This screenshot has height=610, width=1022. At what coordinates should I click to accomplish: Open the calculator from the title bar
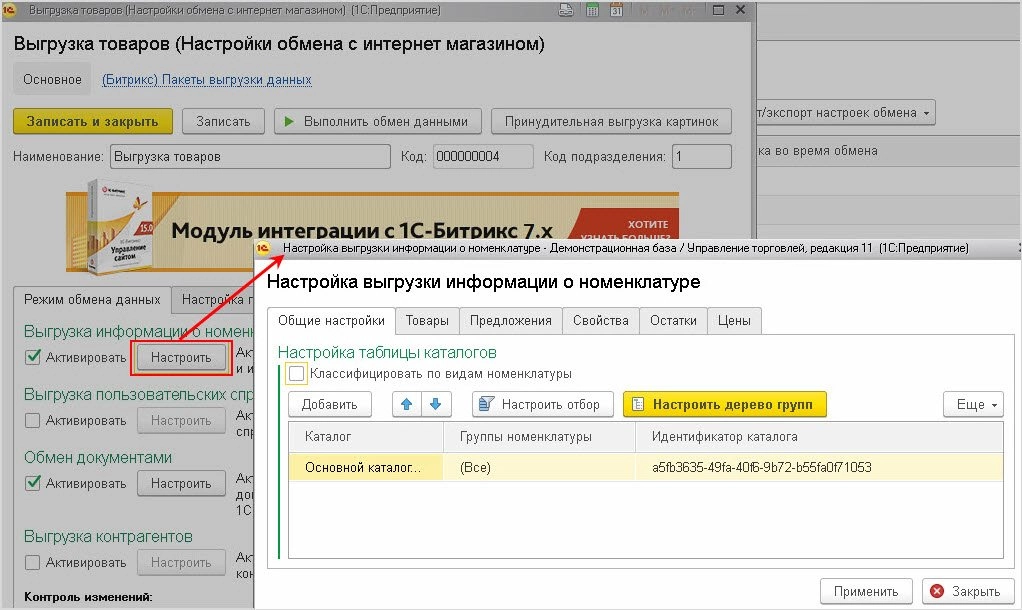pos(592,8)
